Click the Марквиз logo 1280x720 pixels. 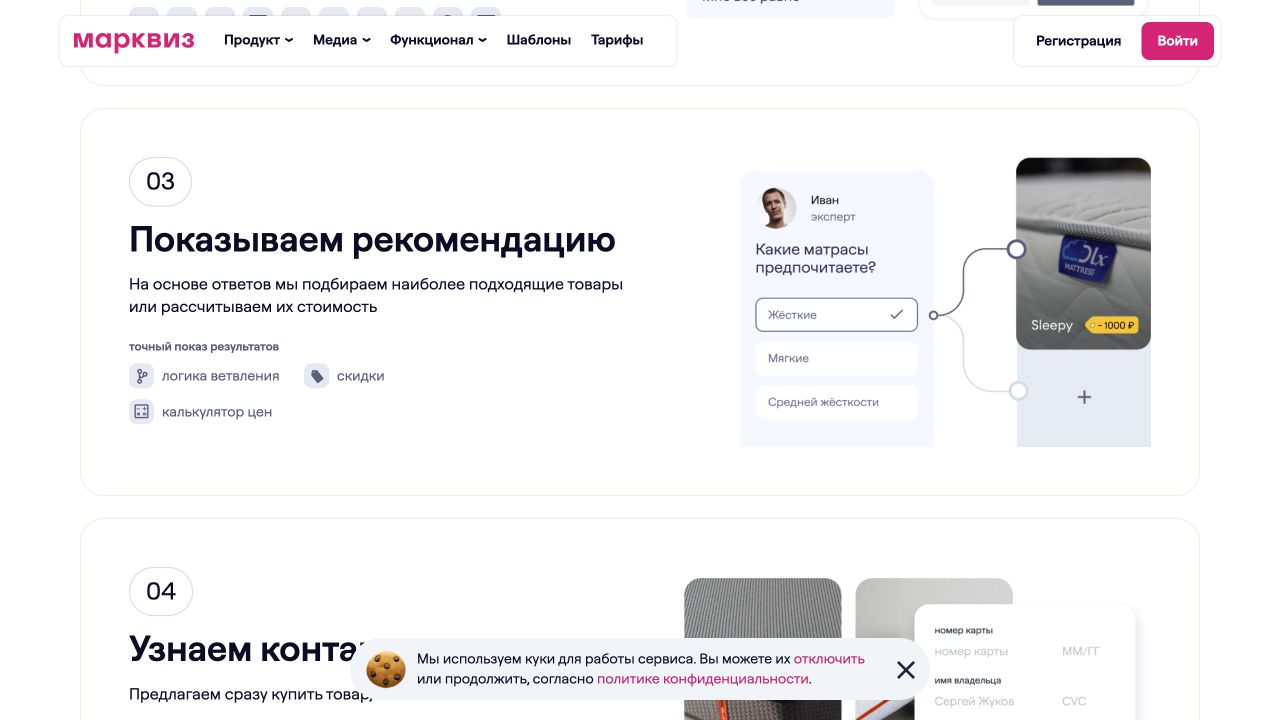(x=134, y=41)
